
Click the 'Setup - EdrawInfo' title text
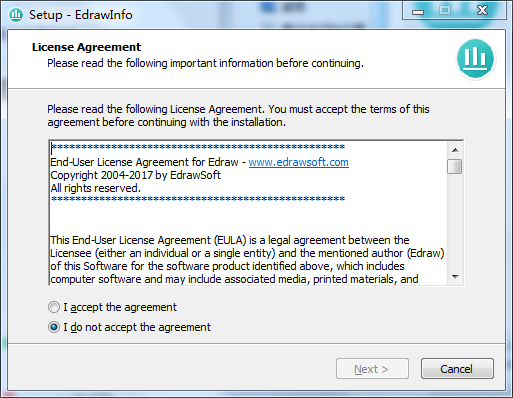click(x=81, y=15)
